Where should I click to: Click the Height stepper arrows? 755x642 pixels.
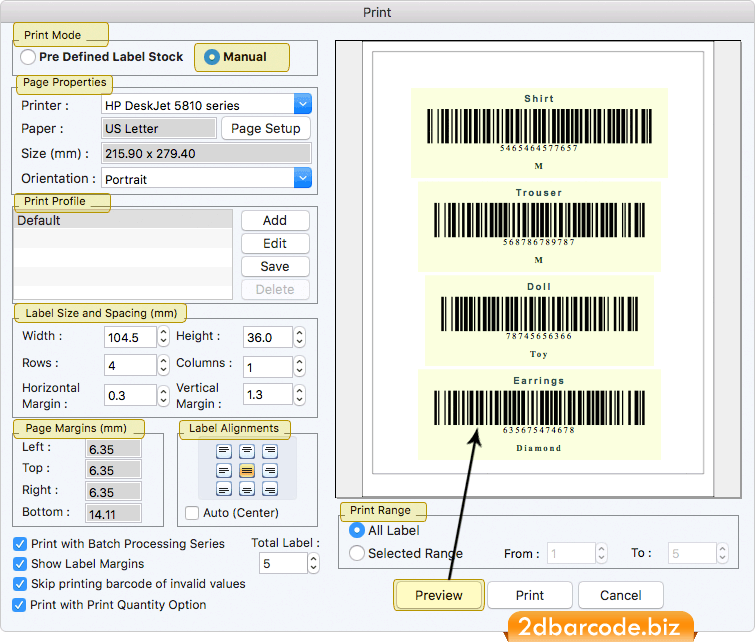pos(299,337)
